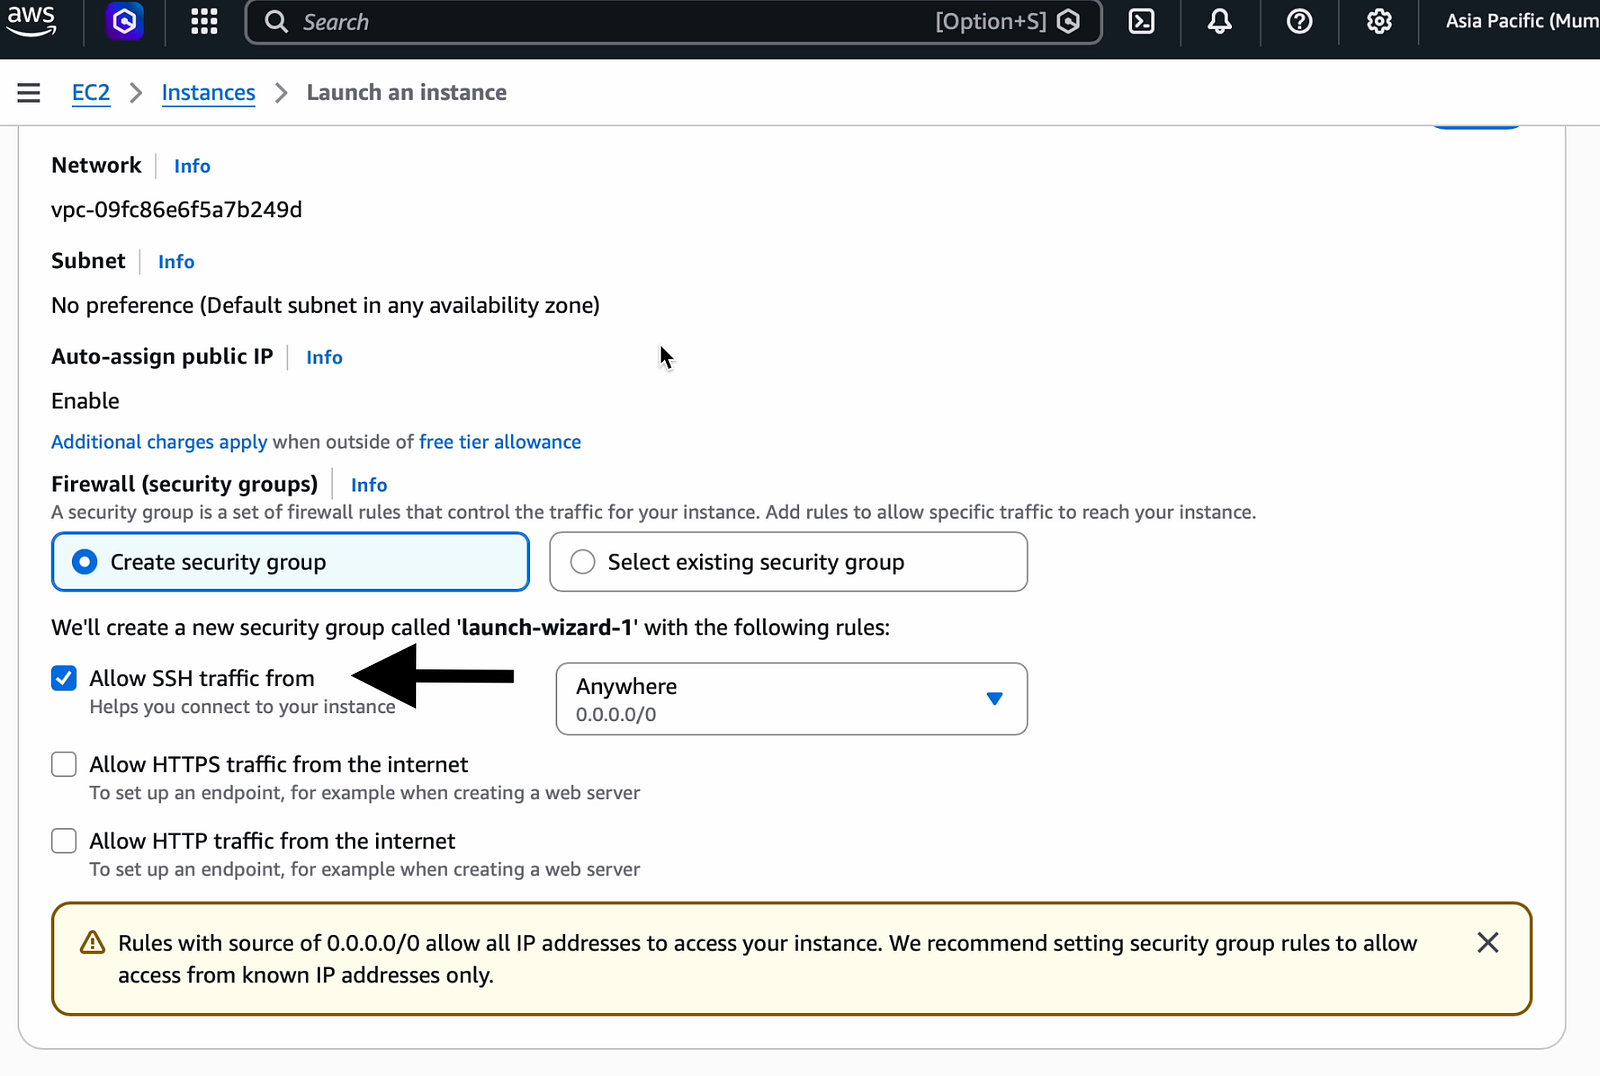
Task: Click the search magnifier icon
Action: coord(276,22)
